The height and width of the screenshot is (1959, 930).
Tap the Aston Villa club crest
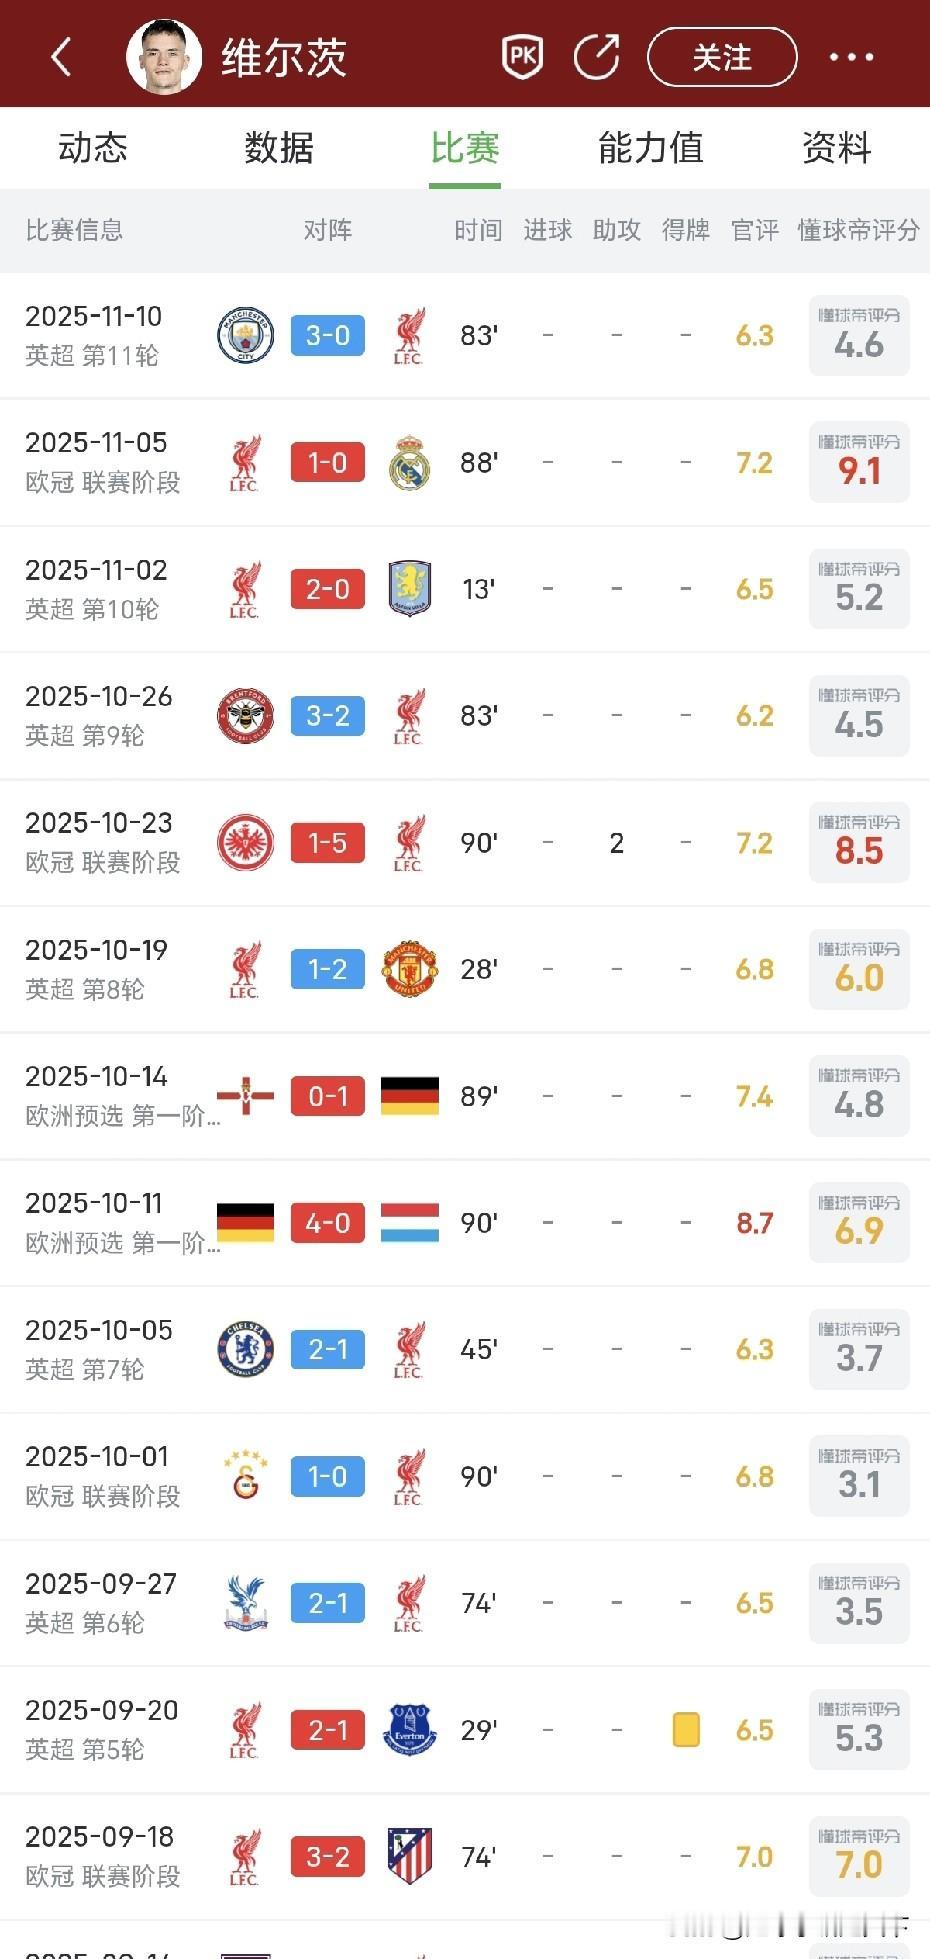coord(409,589)
